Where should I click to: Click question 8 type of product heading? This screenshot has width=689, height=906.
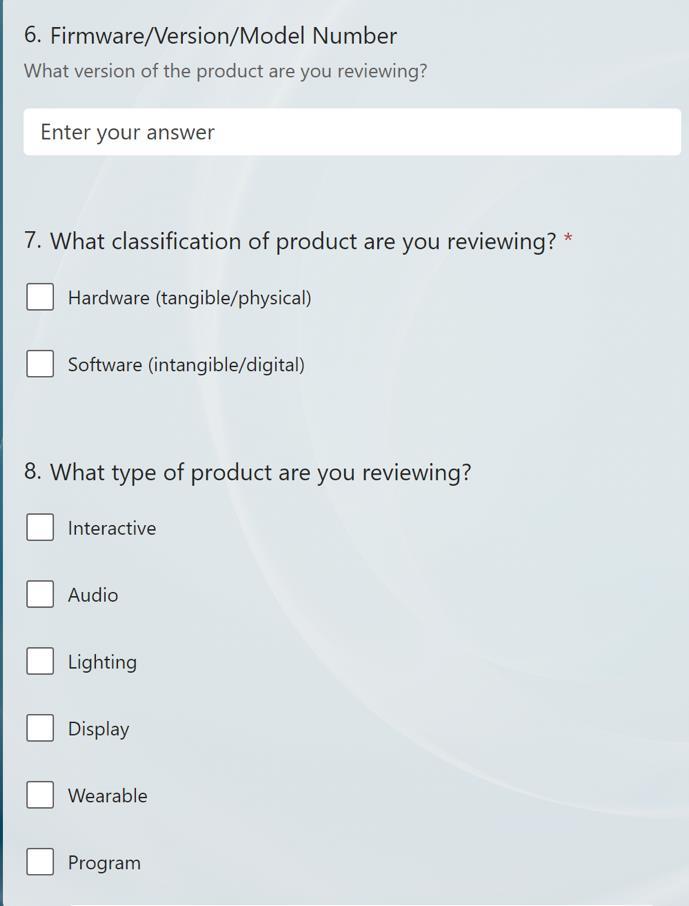pyautogui.click(x=247, y=473)
